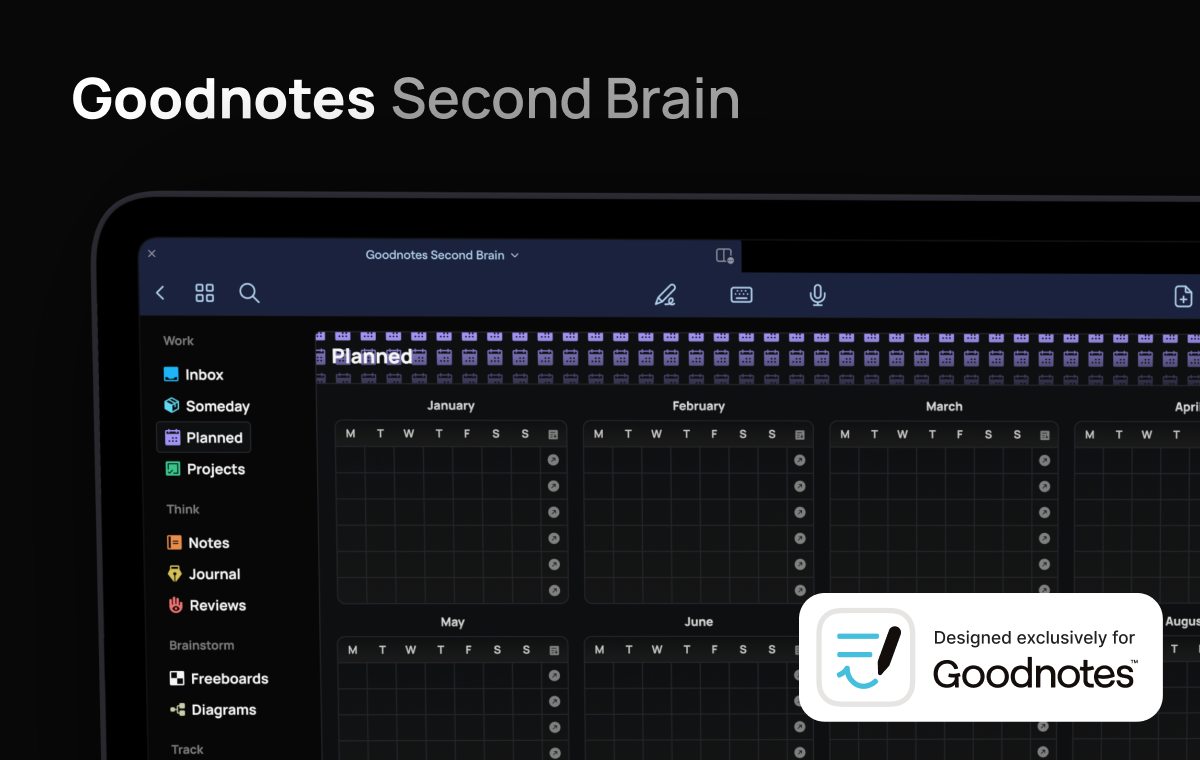Click February's calendar icon in weekday header
The width and height of the screenshot is (1200, 760).
click(x=799, y=435)
